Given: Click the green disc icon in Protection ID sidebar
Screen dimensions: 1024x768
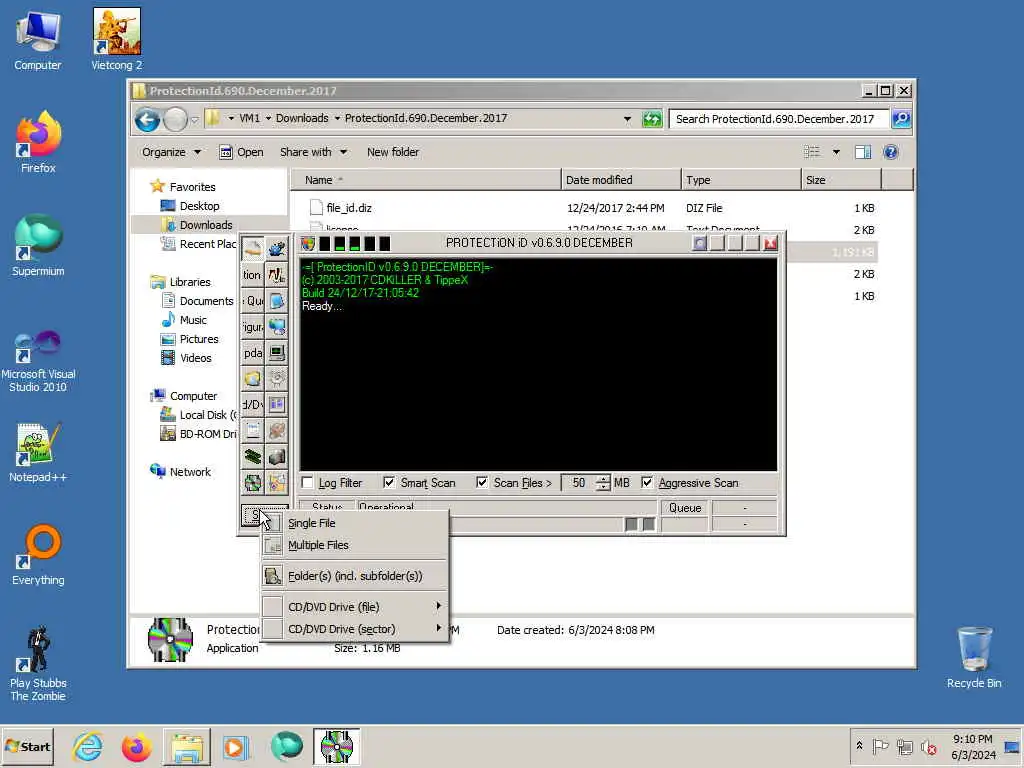Looking at the screenshot, I should coord(253,483).
